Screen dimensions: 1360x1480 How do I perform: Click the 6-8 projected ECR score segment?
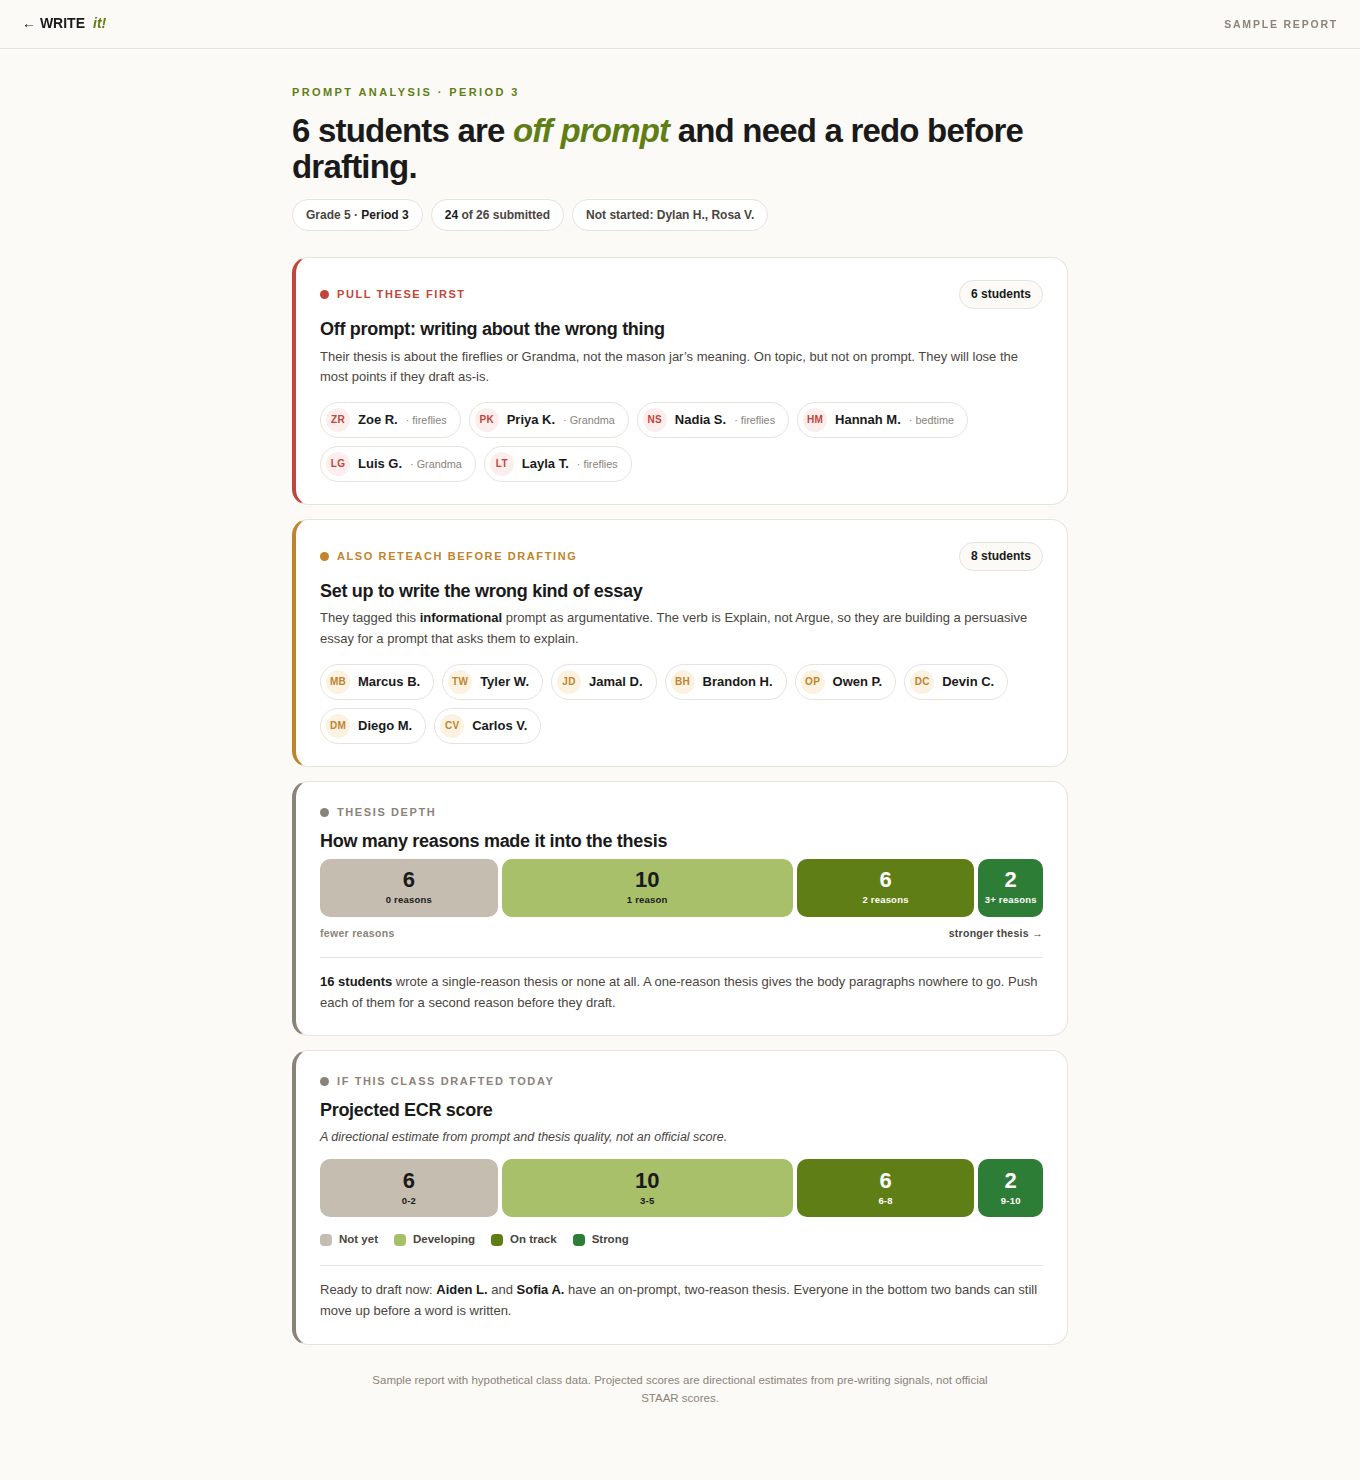point(885,1188)
